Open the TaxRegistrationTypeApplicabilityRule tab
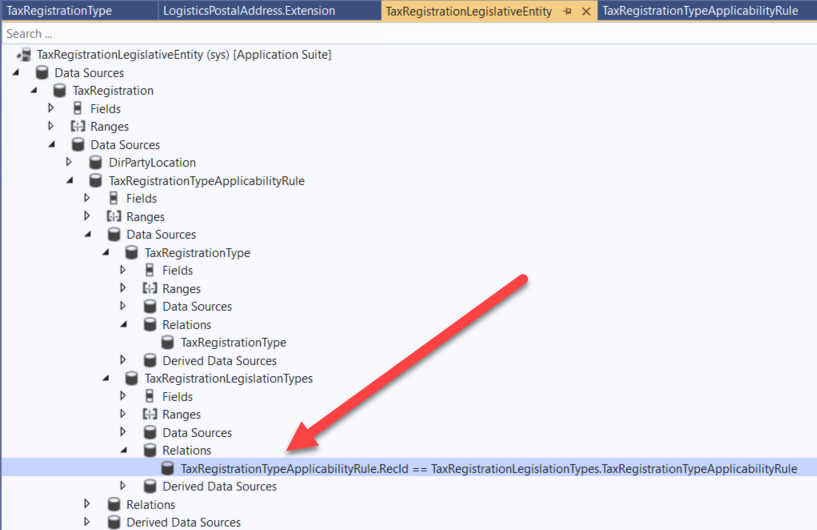This screenshot has width=817, height=530. (700, 10)
